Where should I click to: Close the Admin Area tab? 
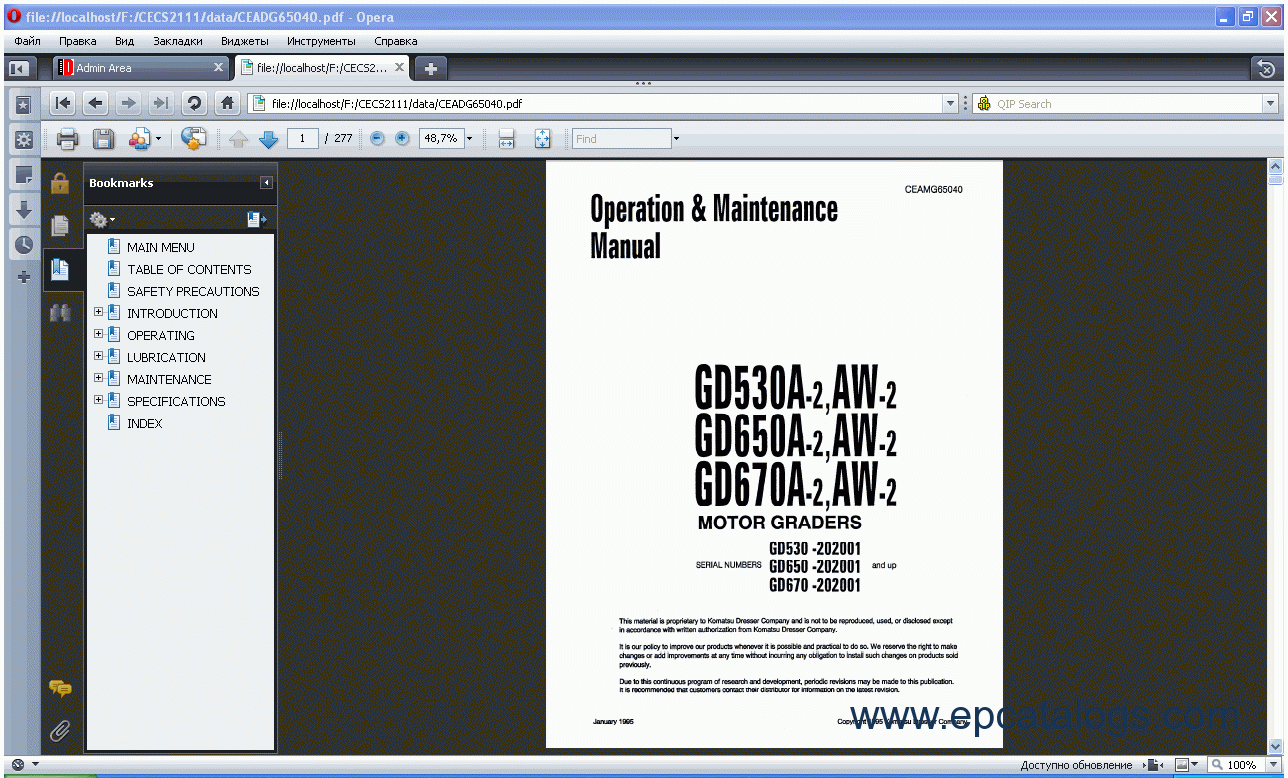pyautogui.click(x=219, y=68)
